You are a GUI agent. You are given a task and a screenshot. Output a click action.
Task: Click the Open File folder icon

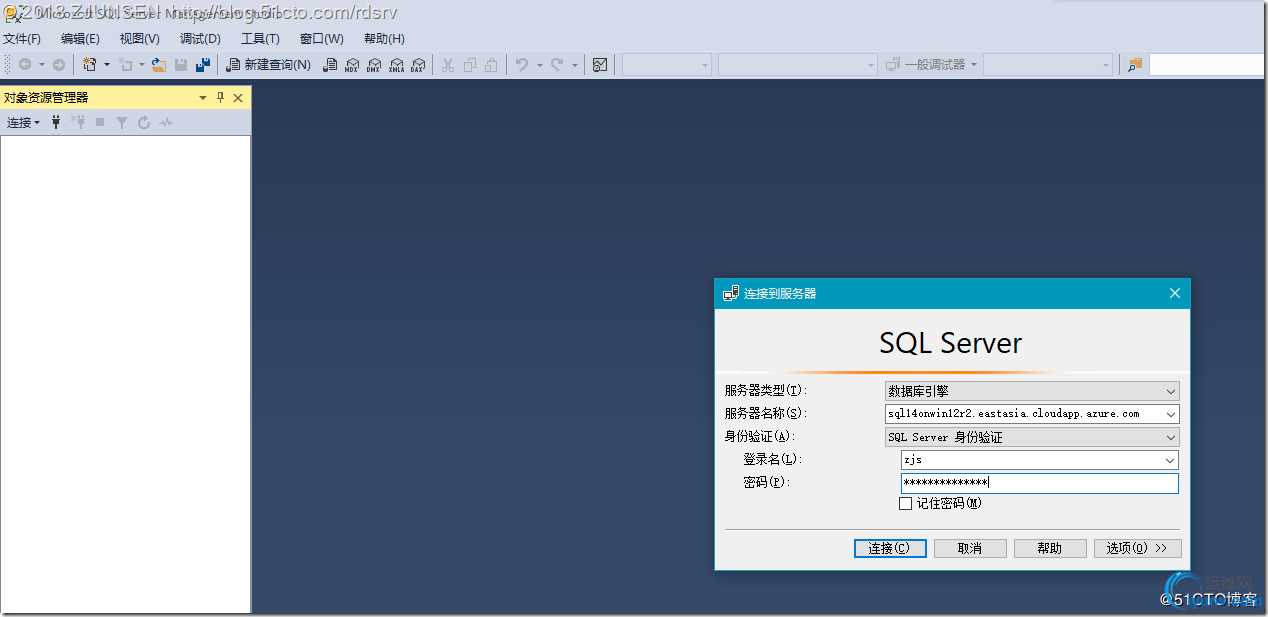point(159,65)
